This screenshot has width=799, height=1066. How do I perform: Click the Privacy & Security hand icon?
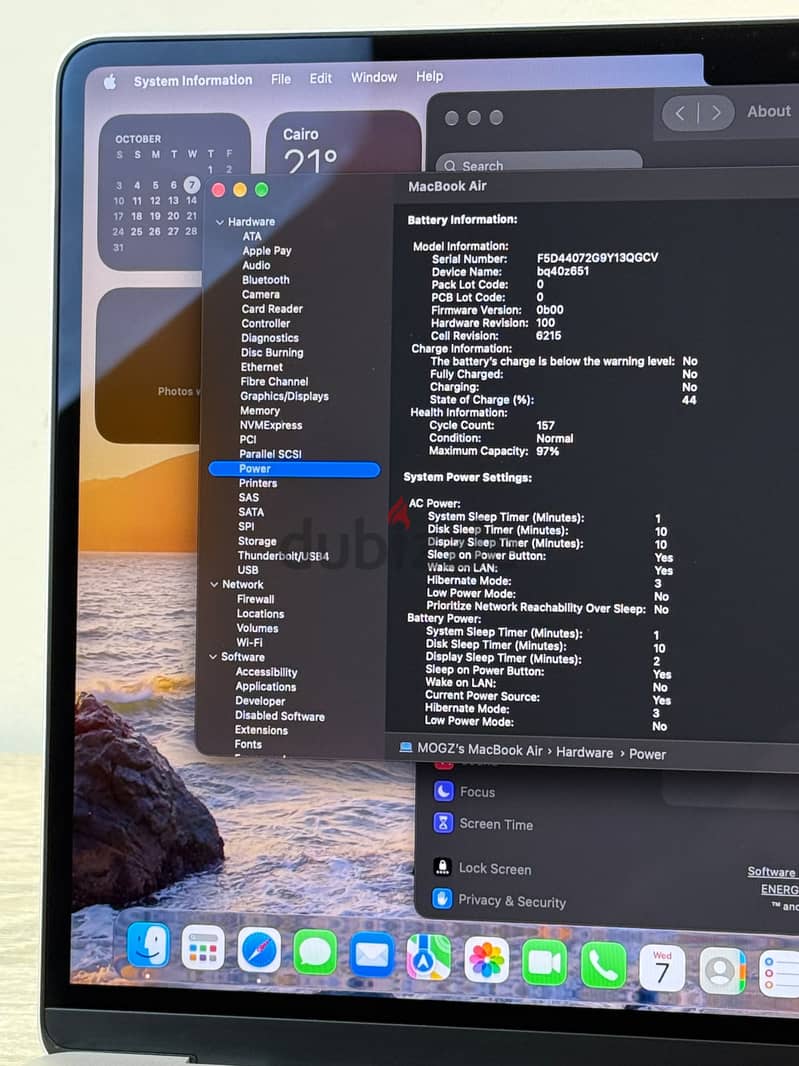coord(442,899)
